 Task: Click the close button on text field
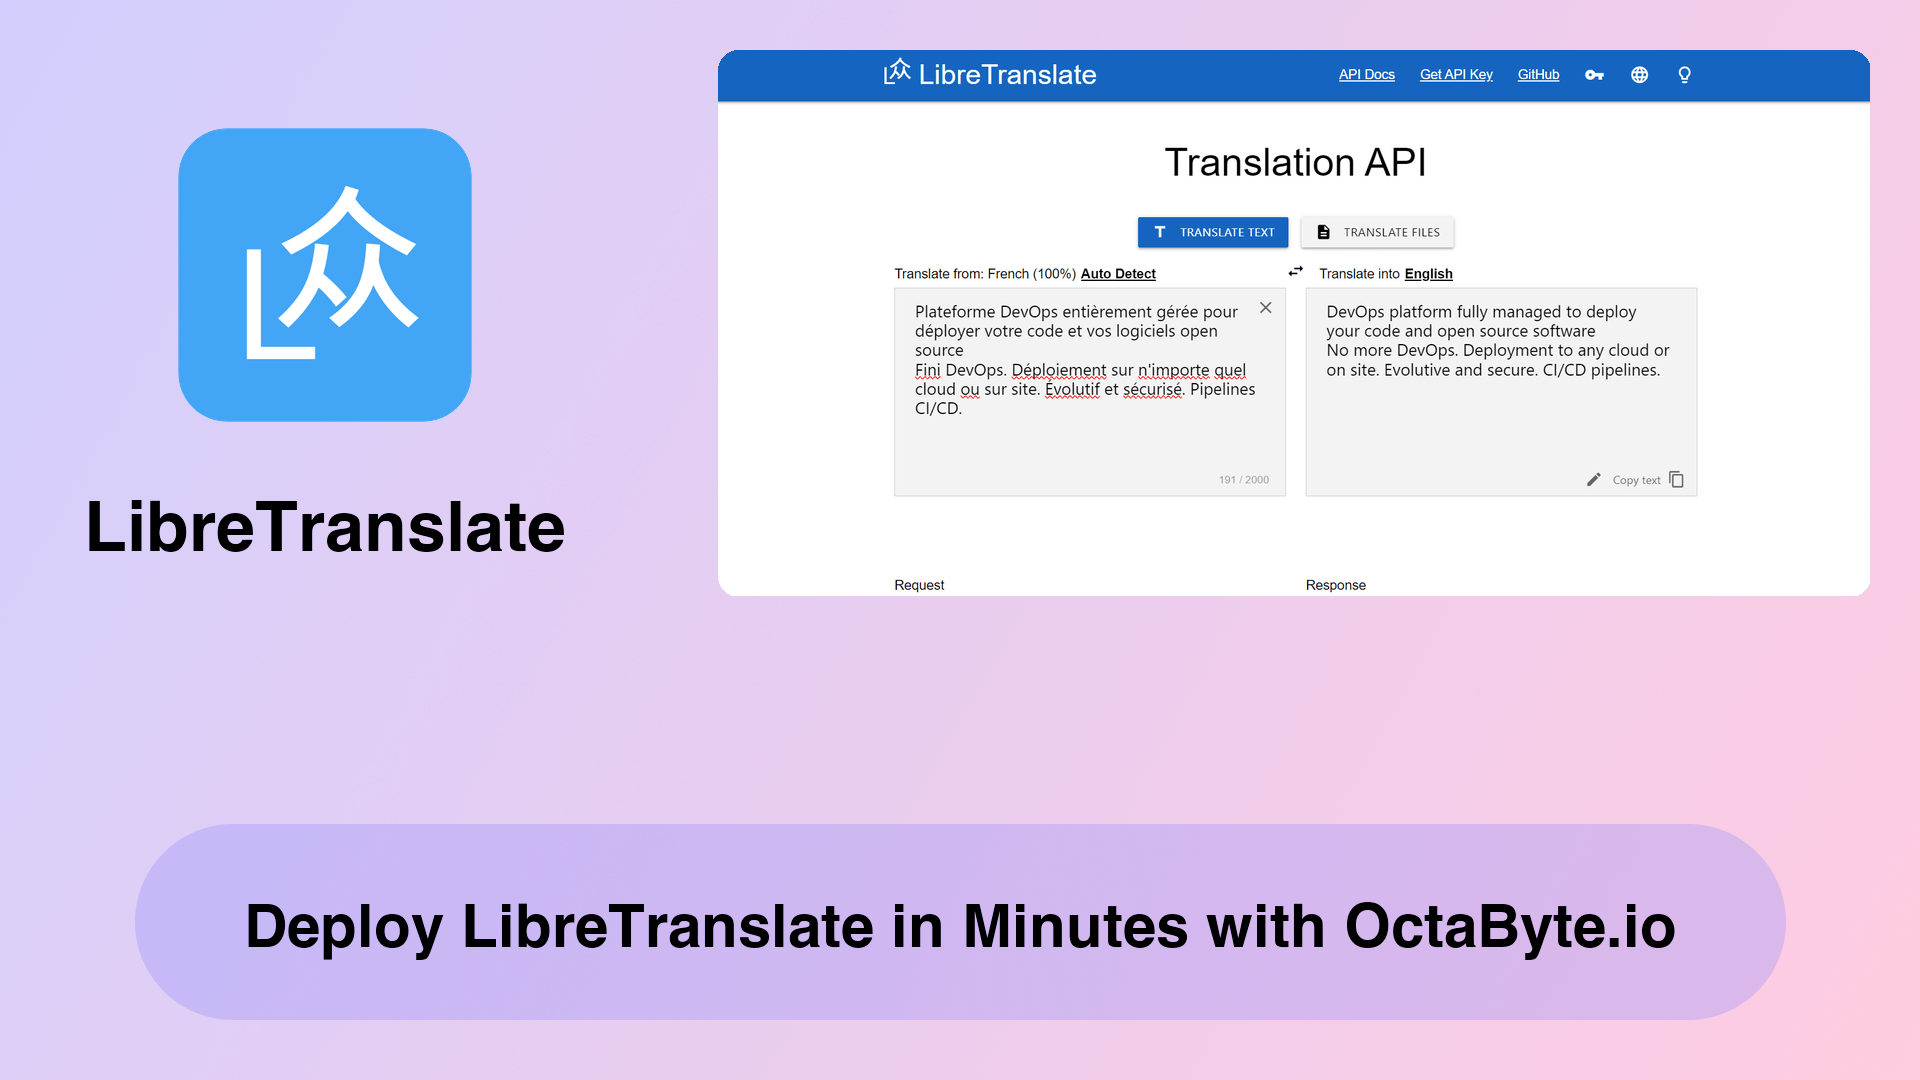[x=1266, y=307]
